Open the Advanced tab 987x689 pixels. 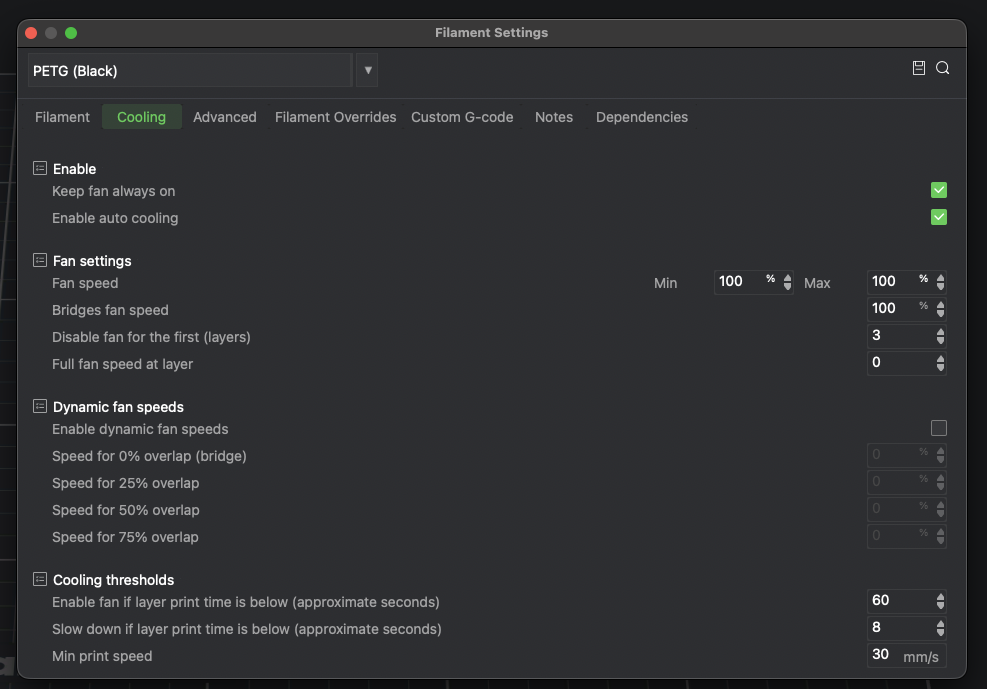[225, 117]
